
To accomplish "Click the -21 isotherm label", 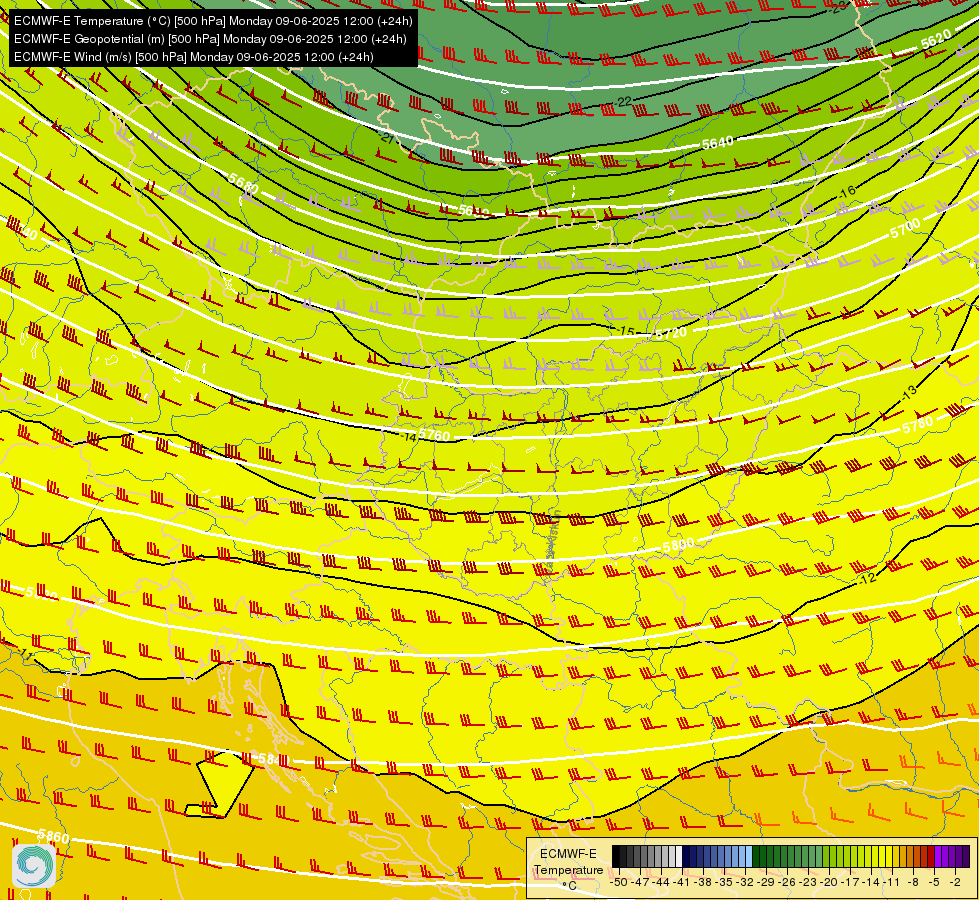I will coord(386,136).
